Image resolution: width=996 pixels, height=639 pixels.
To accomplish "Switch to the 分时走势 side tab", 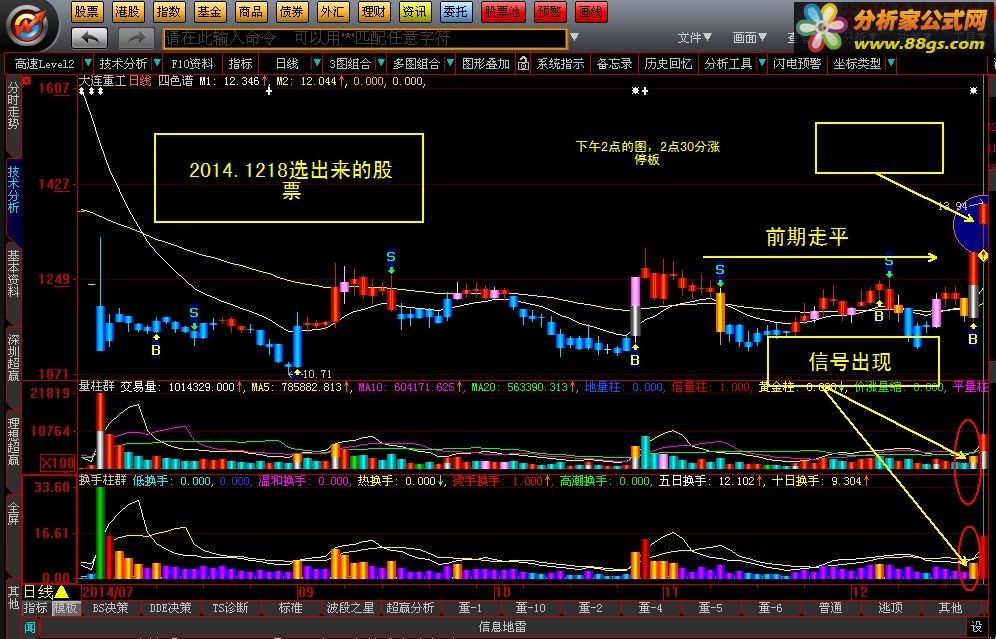I will click(x=13, y=106).
